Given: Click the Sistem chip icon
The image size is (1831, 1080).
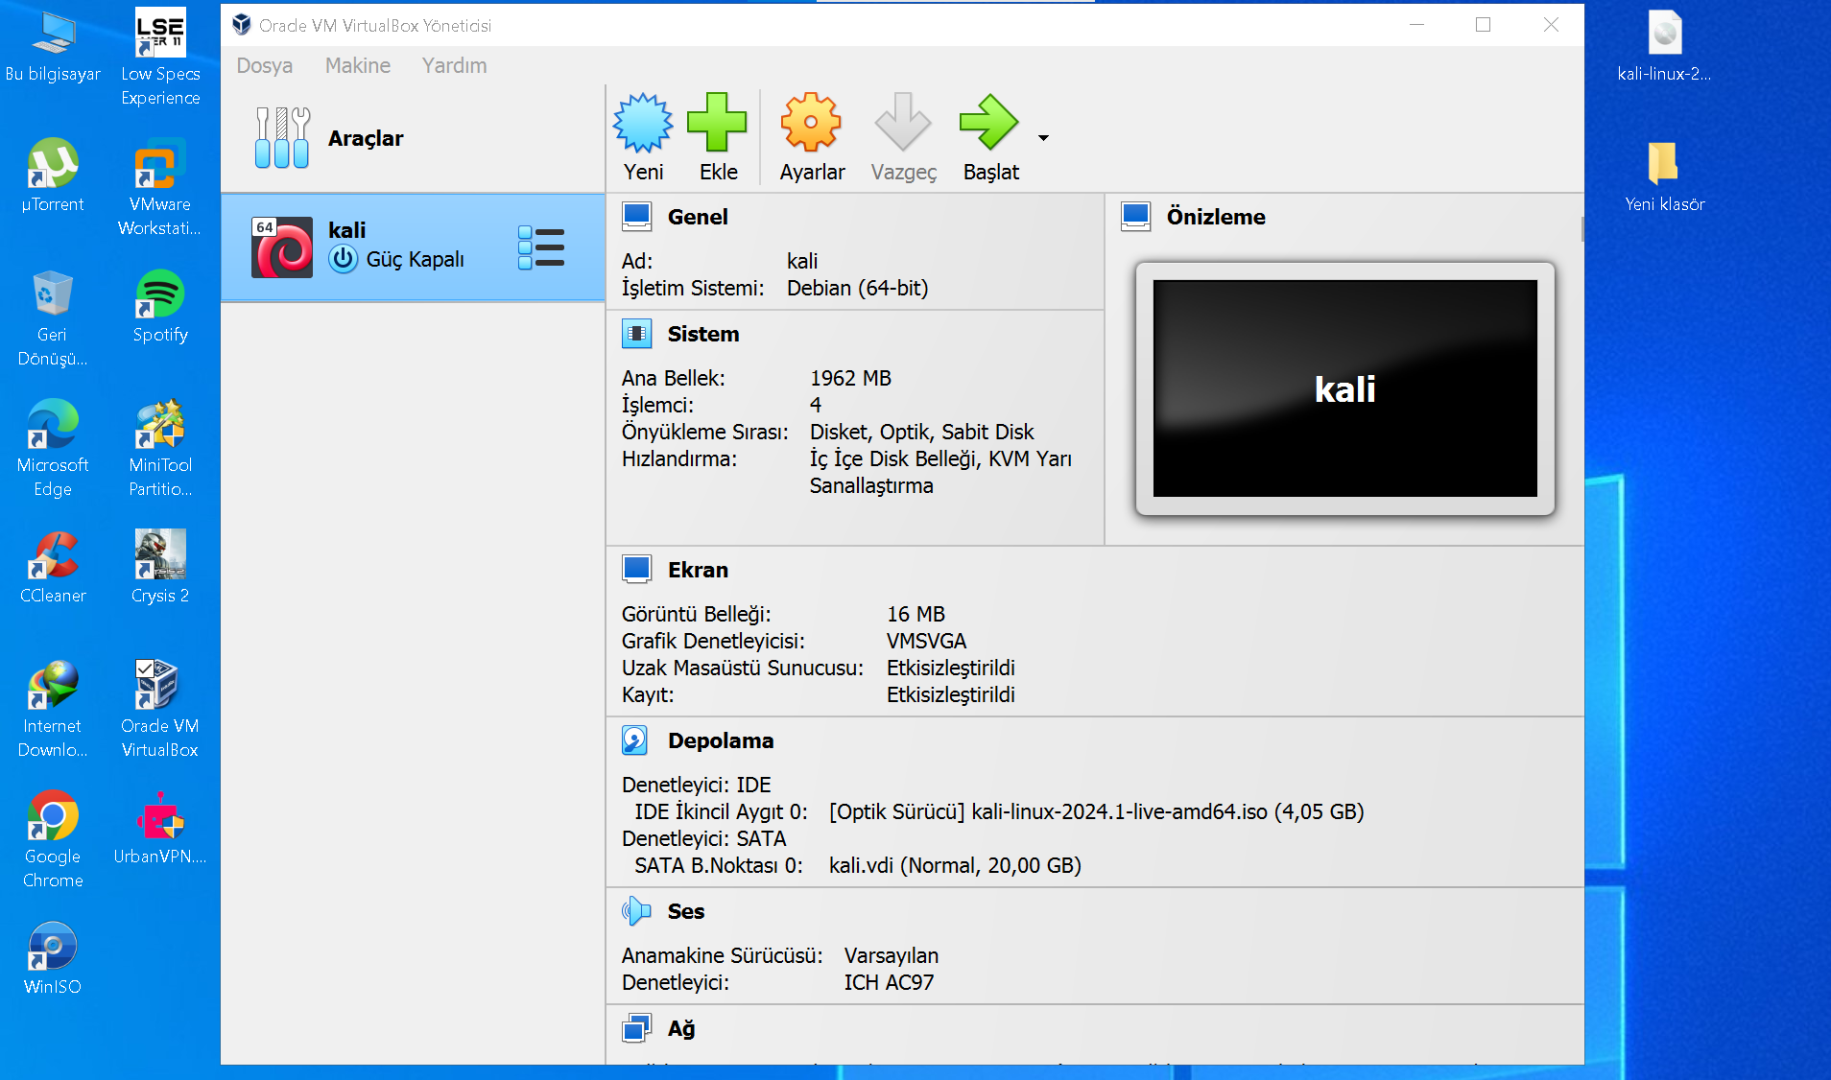Looking at the screenshot, I should click(x=637, y=334).
